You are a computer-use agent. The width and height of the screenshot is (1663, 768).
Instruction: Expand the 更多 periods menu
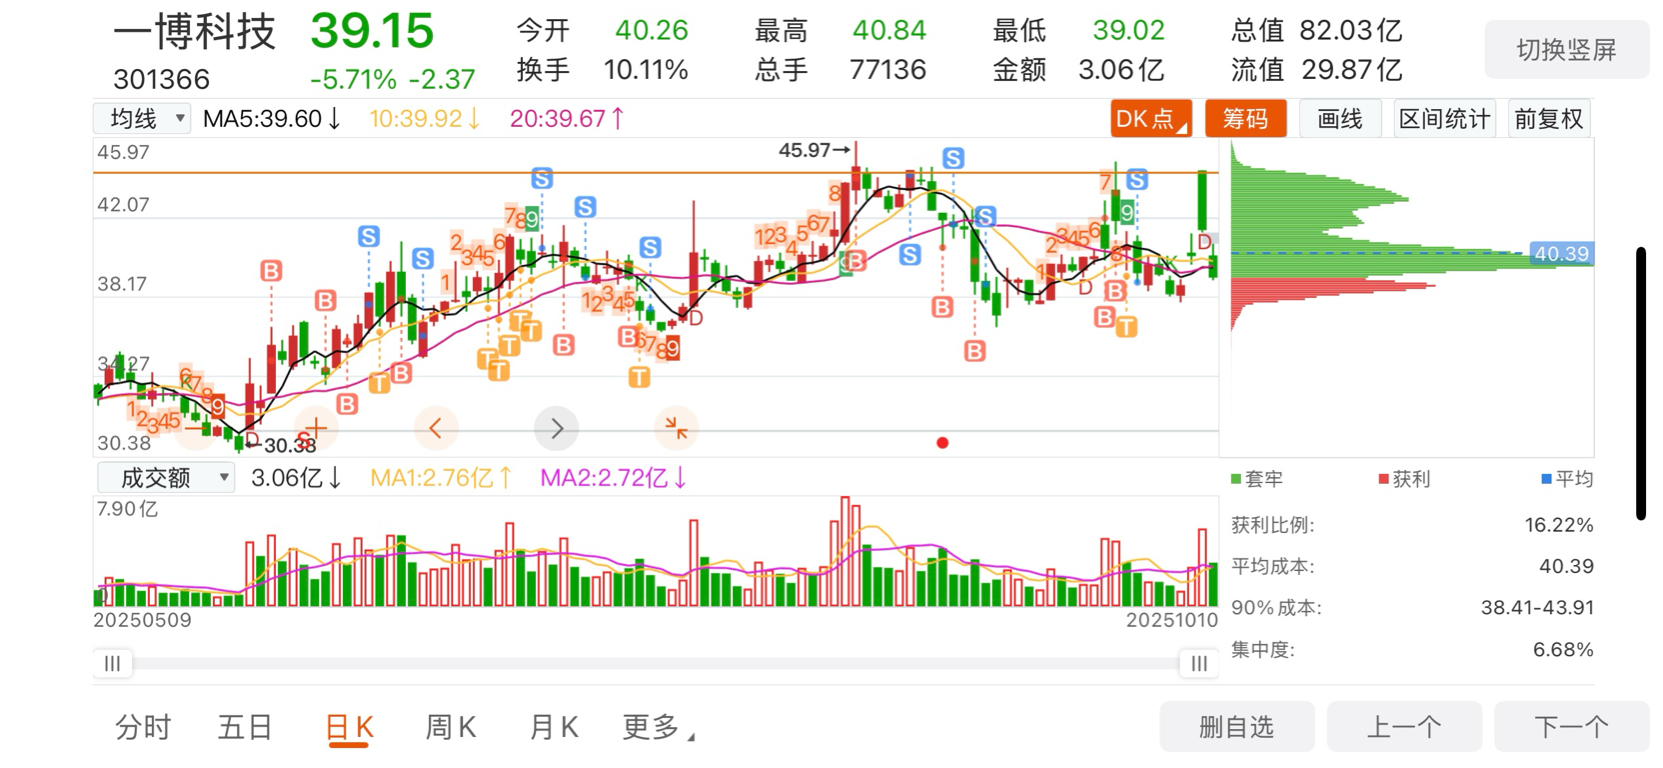(x=658, y=727)
